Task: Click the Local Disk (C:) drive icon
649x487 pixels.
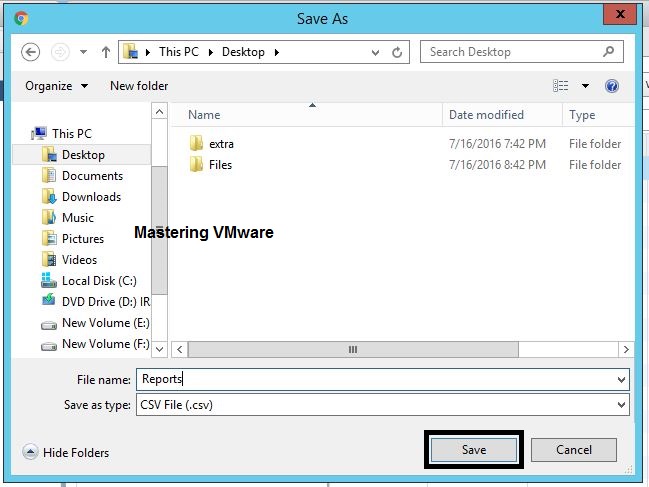Action: (48, 280)
